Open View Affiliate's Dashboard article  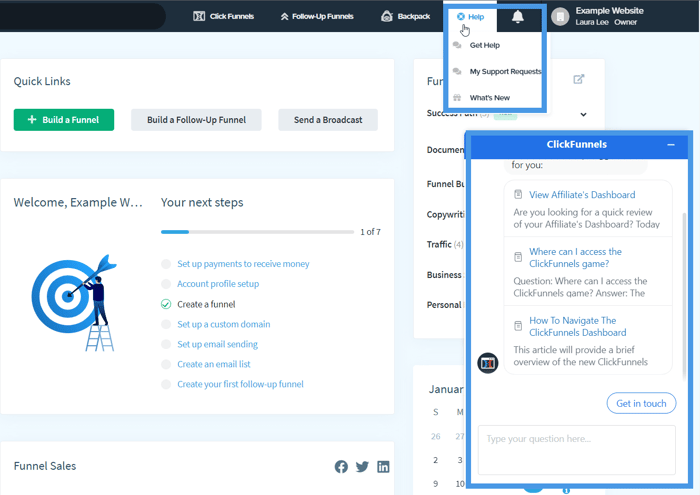click(x=582, y=195)
